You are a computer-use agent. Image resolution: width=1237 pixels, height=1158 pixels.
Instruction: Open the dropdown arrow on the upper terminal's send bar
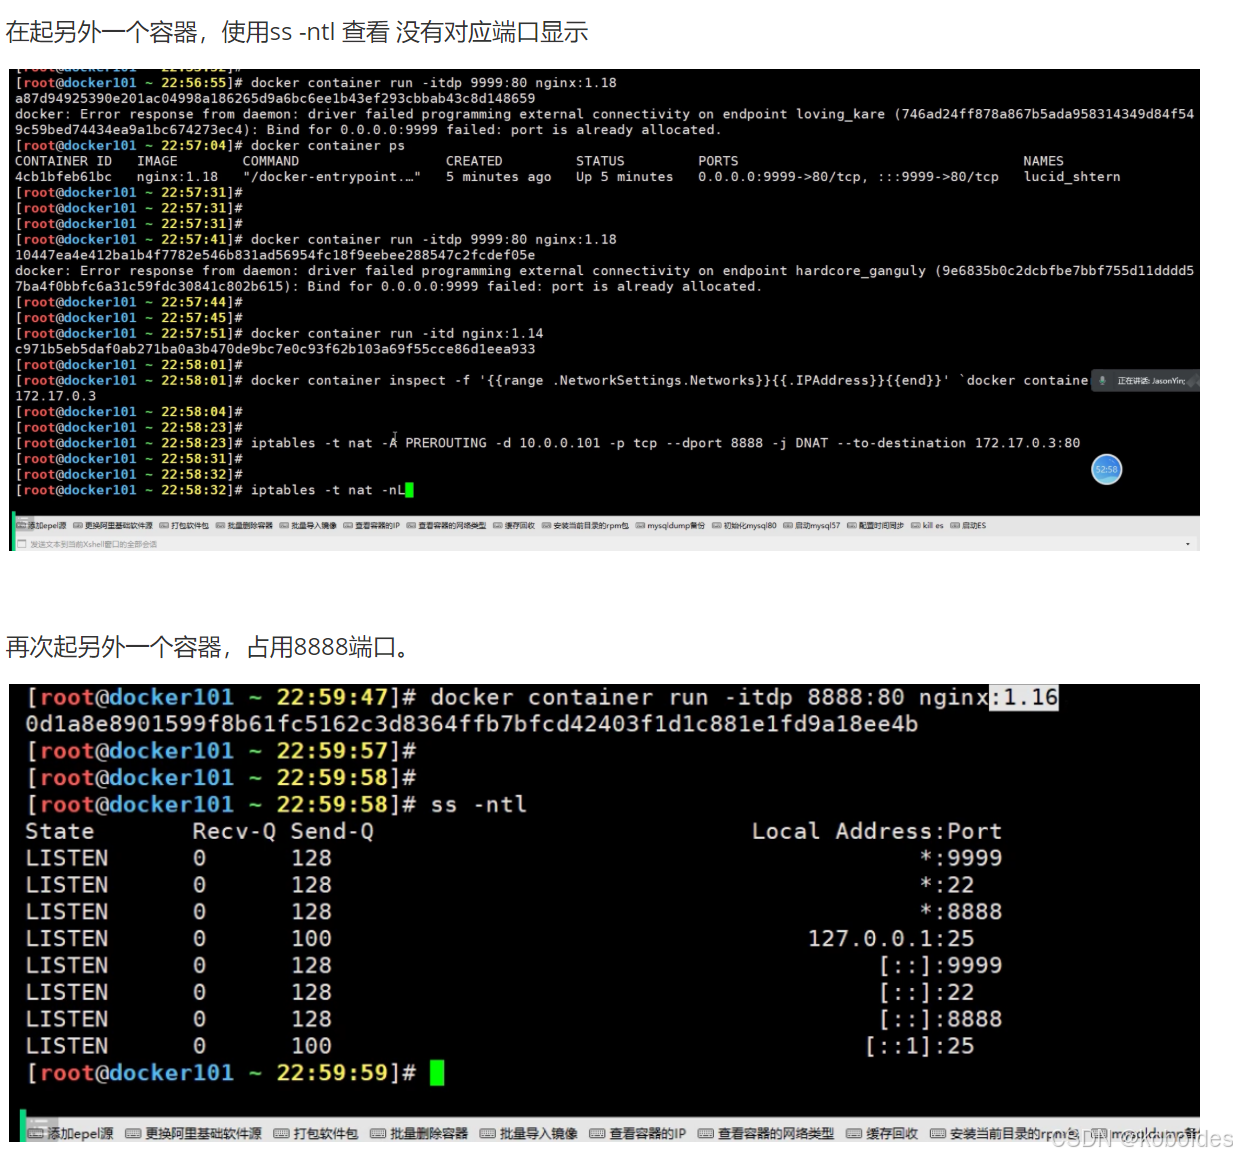click(1188, 544)
